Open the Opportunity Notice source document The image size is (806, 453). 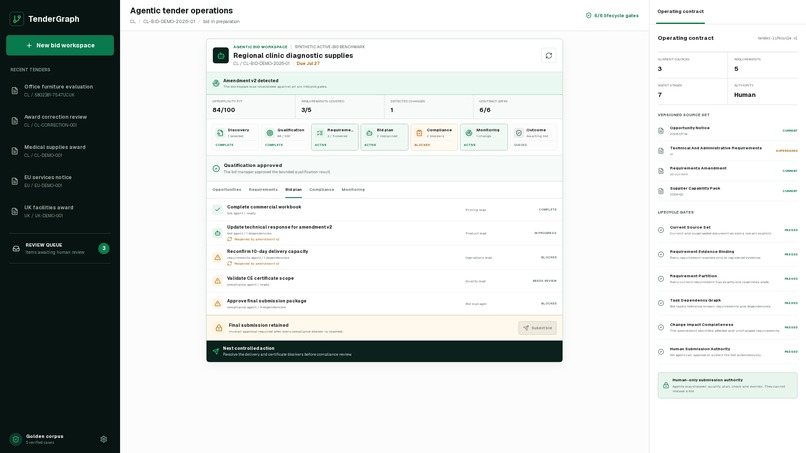[727, 131]
